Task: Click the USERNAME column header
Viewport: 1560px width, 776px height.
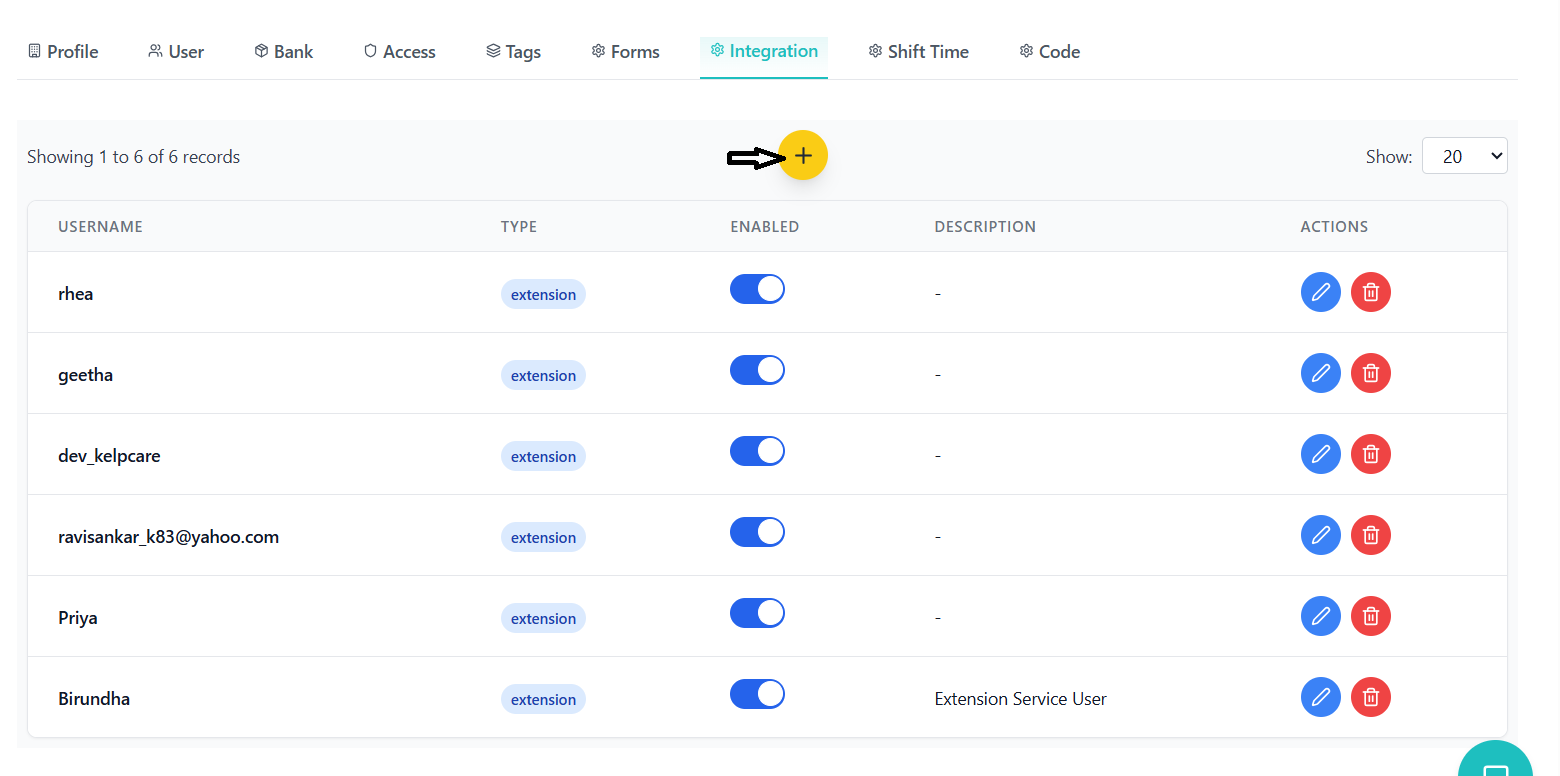Action: (100, 227)
